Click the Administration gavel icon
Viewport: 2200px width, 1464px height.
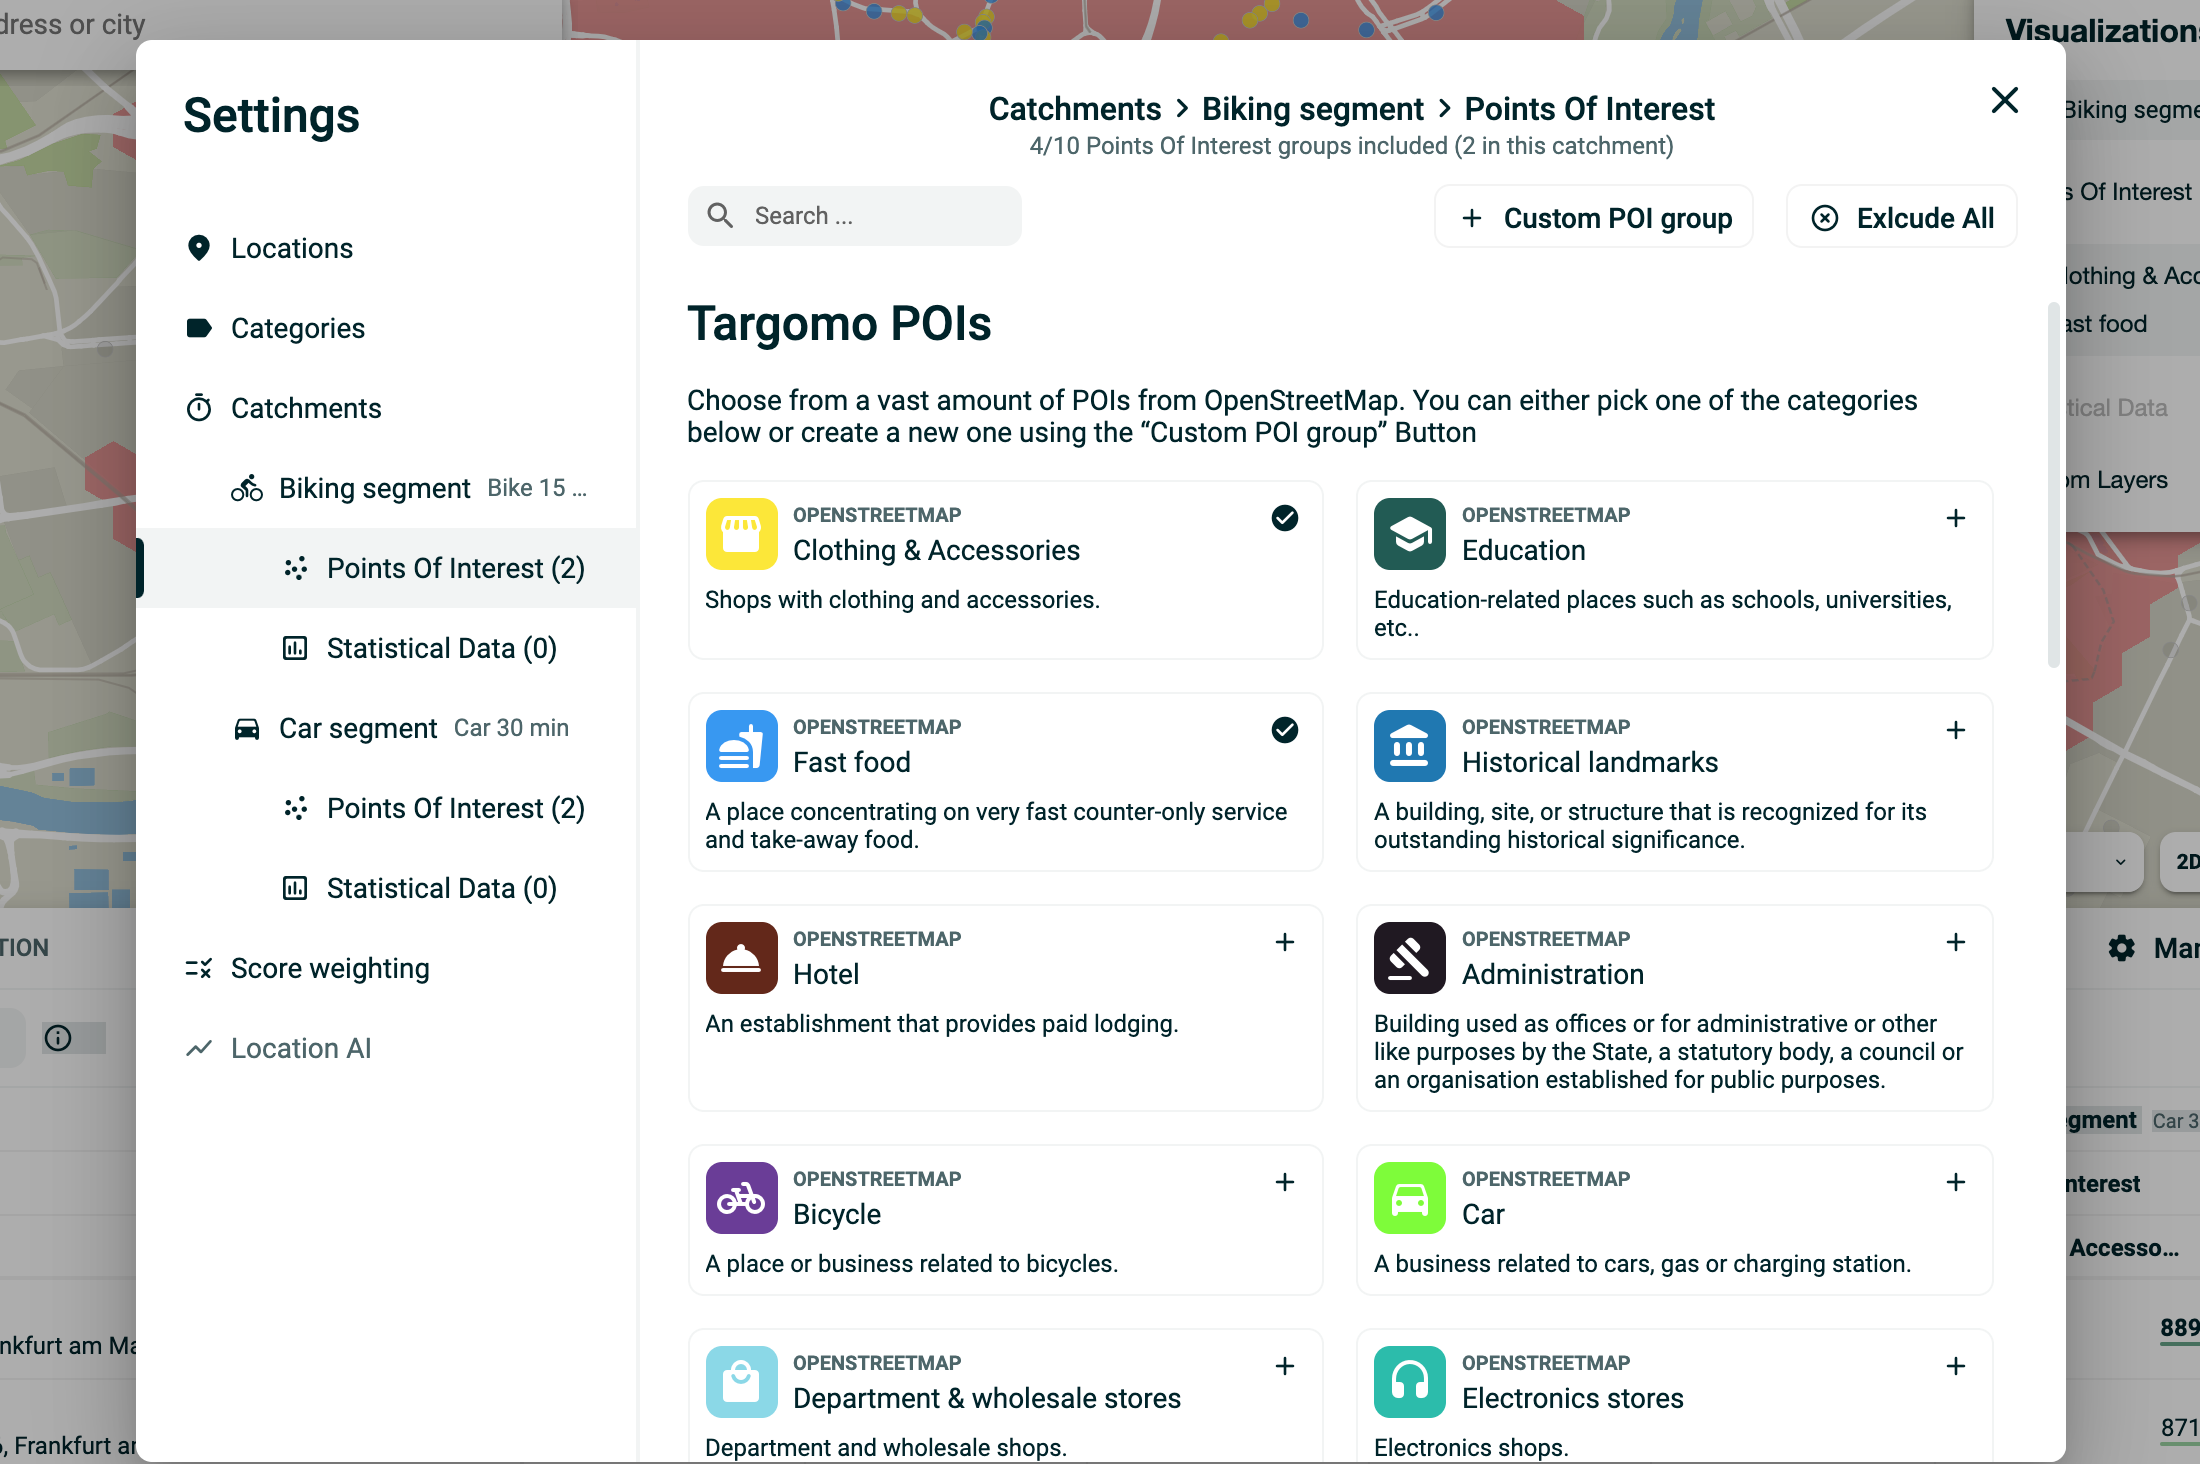tap(1409, 958)
